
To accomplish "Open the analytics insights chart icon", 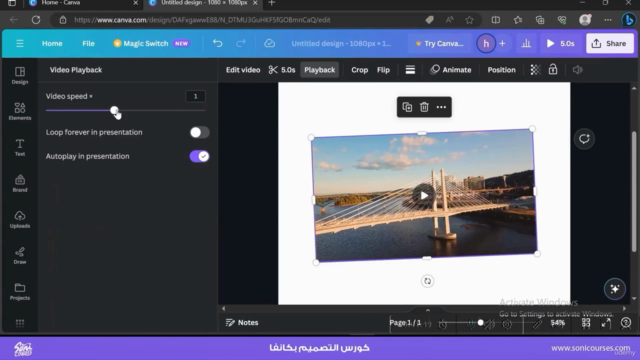I will [526, 43].
